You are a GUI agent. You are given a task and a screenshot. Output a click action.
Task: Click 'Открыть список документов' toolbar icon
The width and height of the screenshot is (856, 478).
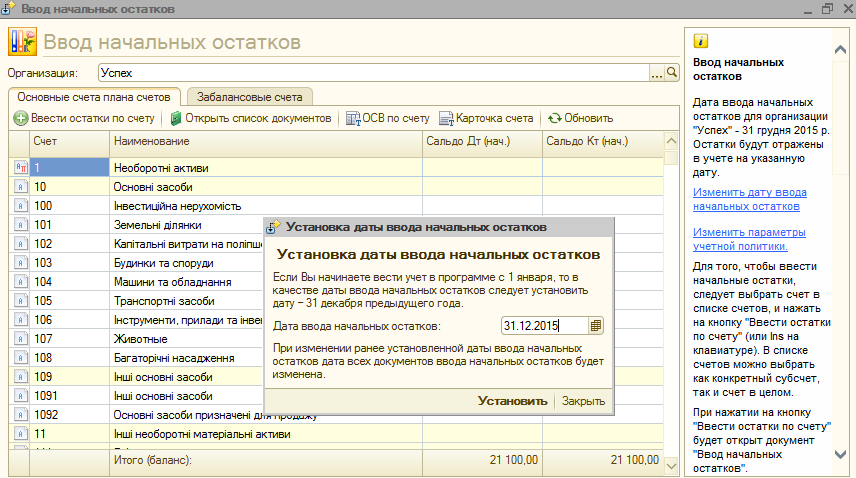176,118
